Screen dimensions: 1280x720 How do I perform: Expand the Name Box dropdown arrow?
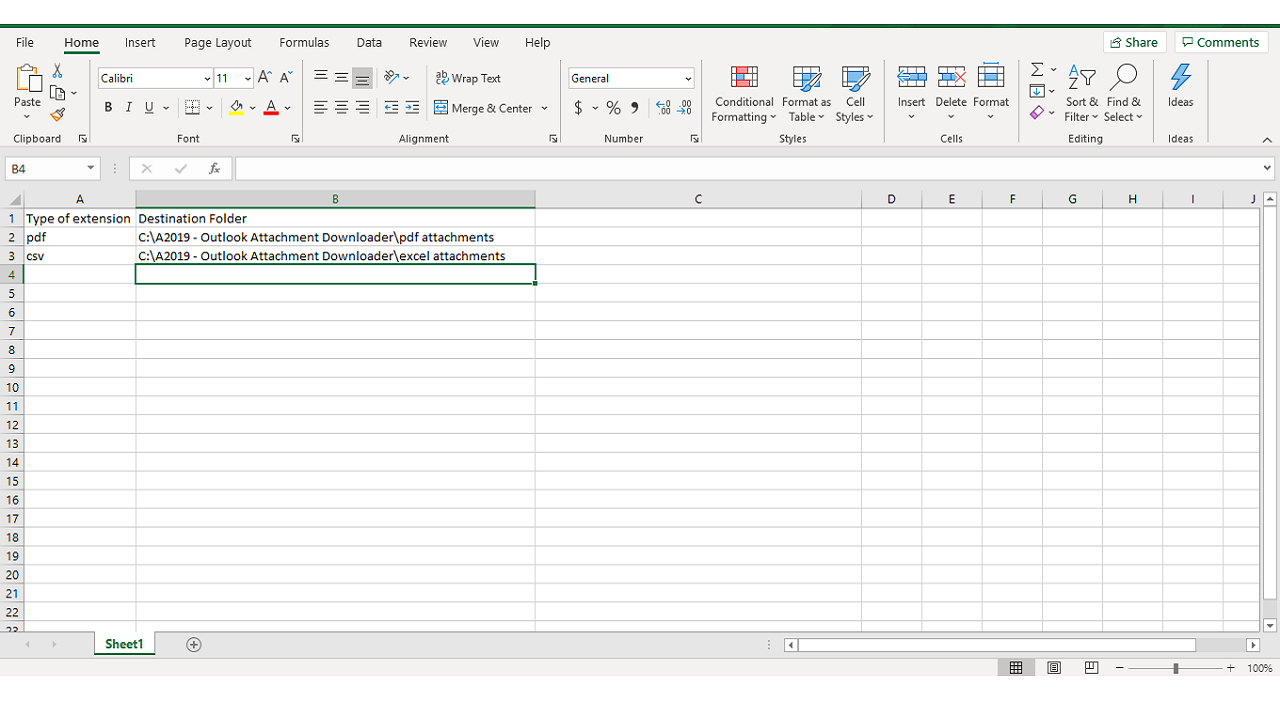(x=90, y=169)
